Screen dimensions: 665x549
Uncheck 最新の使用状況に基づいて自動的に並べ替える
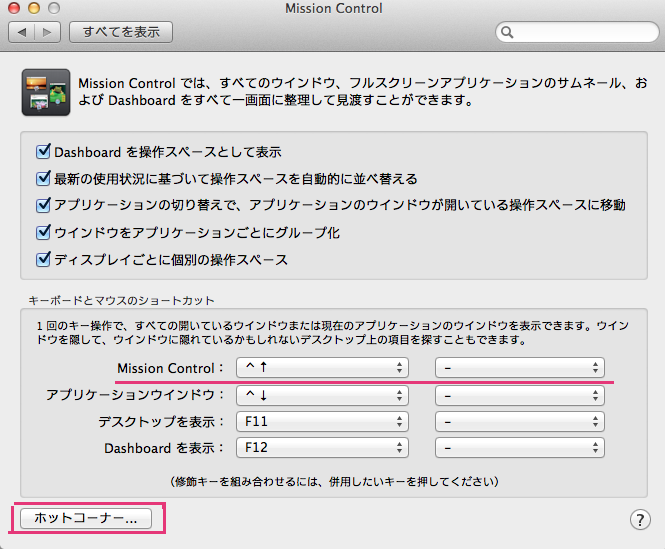click(x=43, y=178)
